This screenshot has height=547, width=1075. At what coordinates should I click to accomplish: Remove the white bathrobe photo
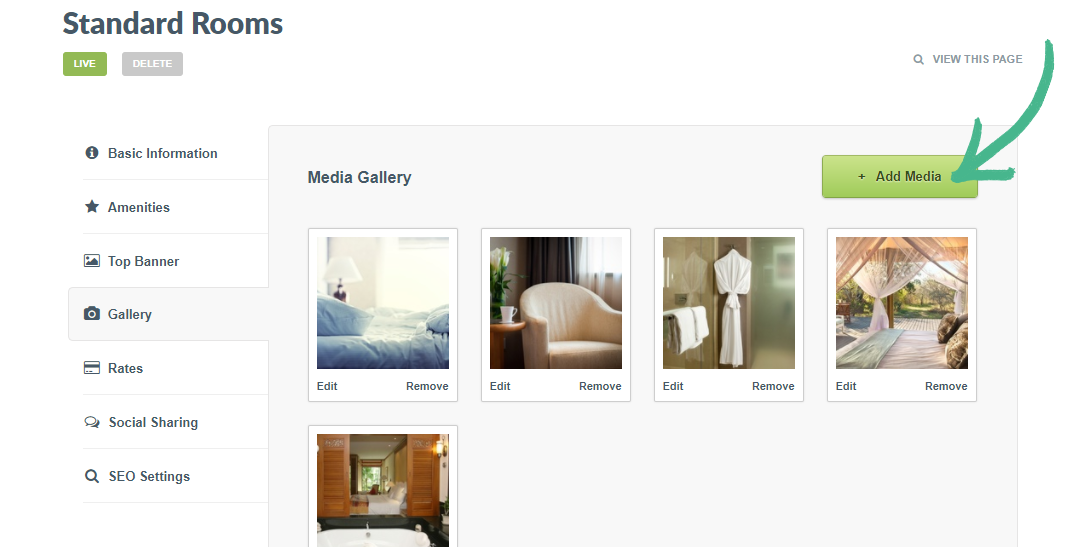(x=773, y=386)
